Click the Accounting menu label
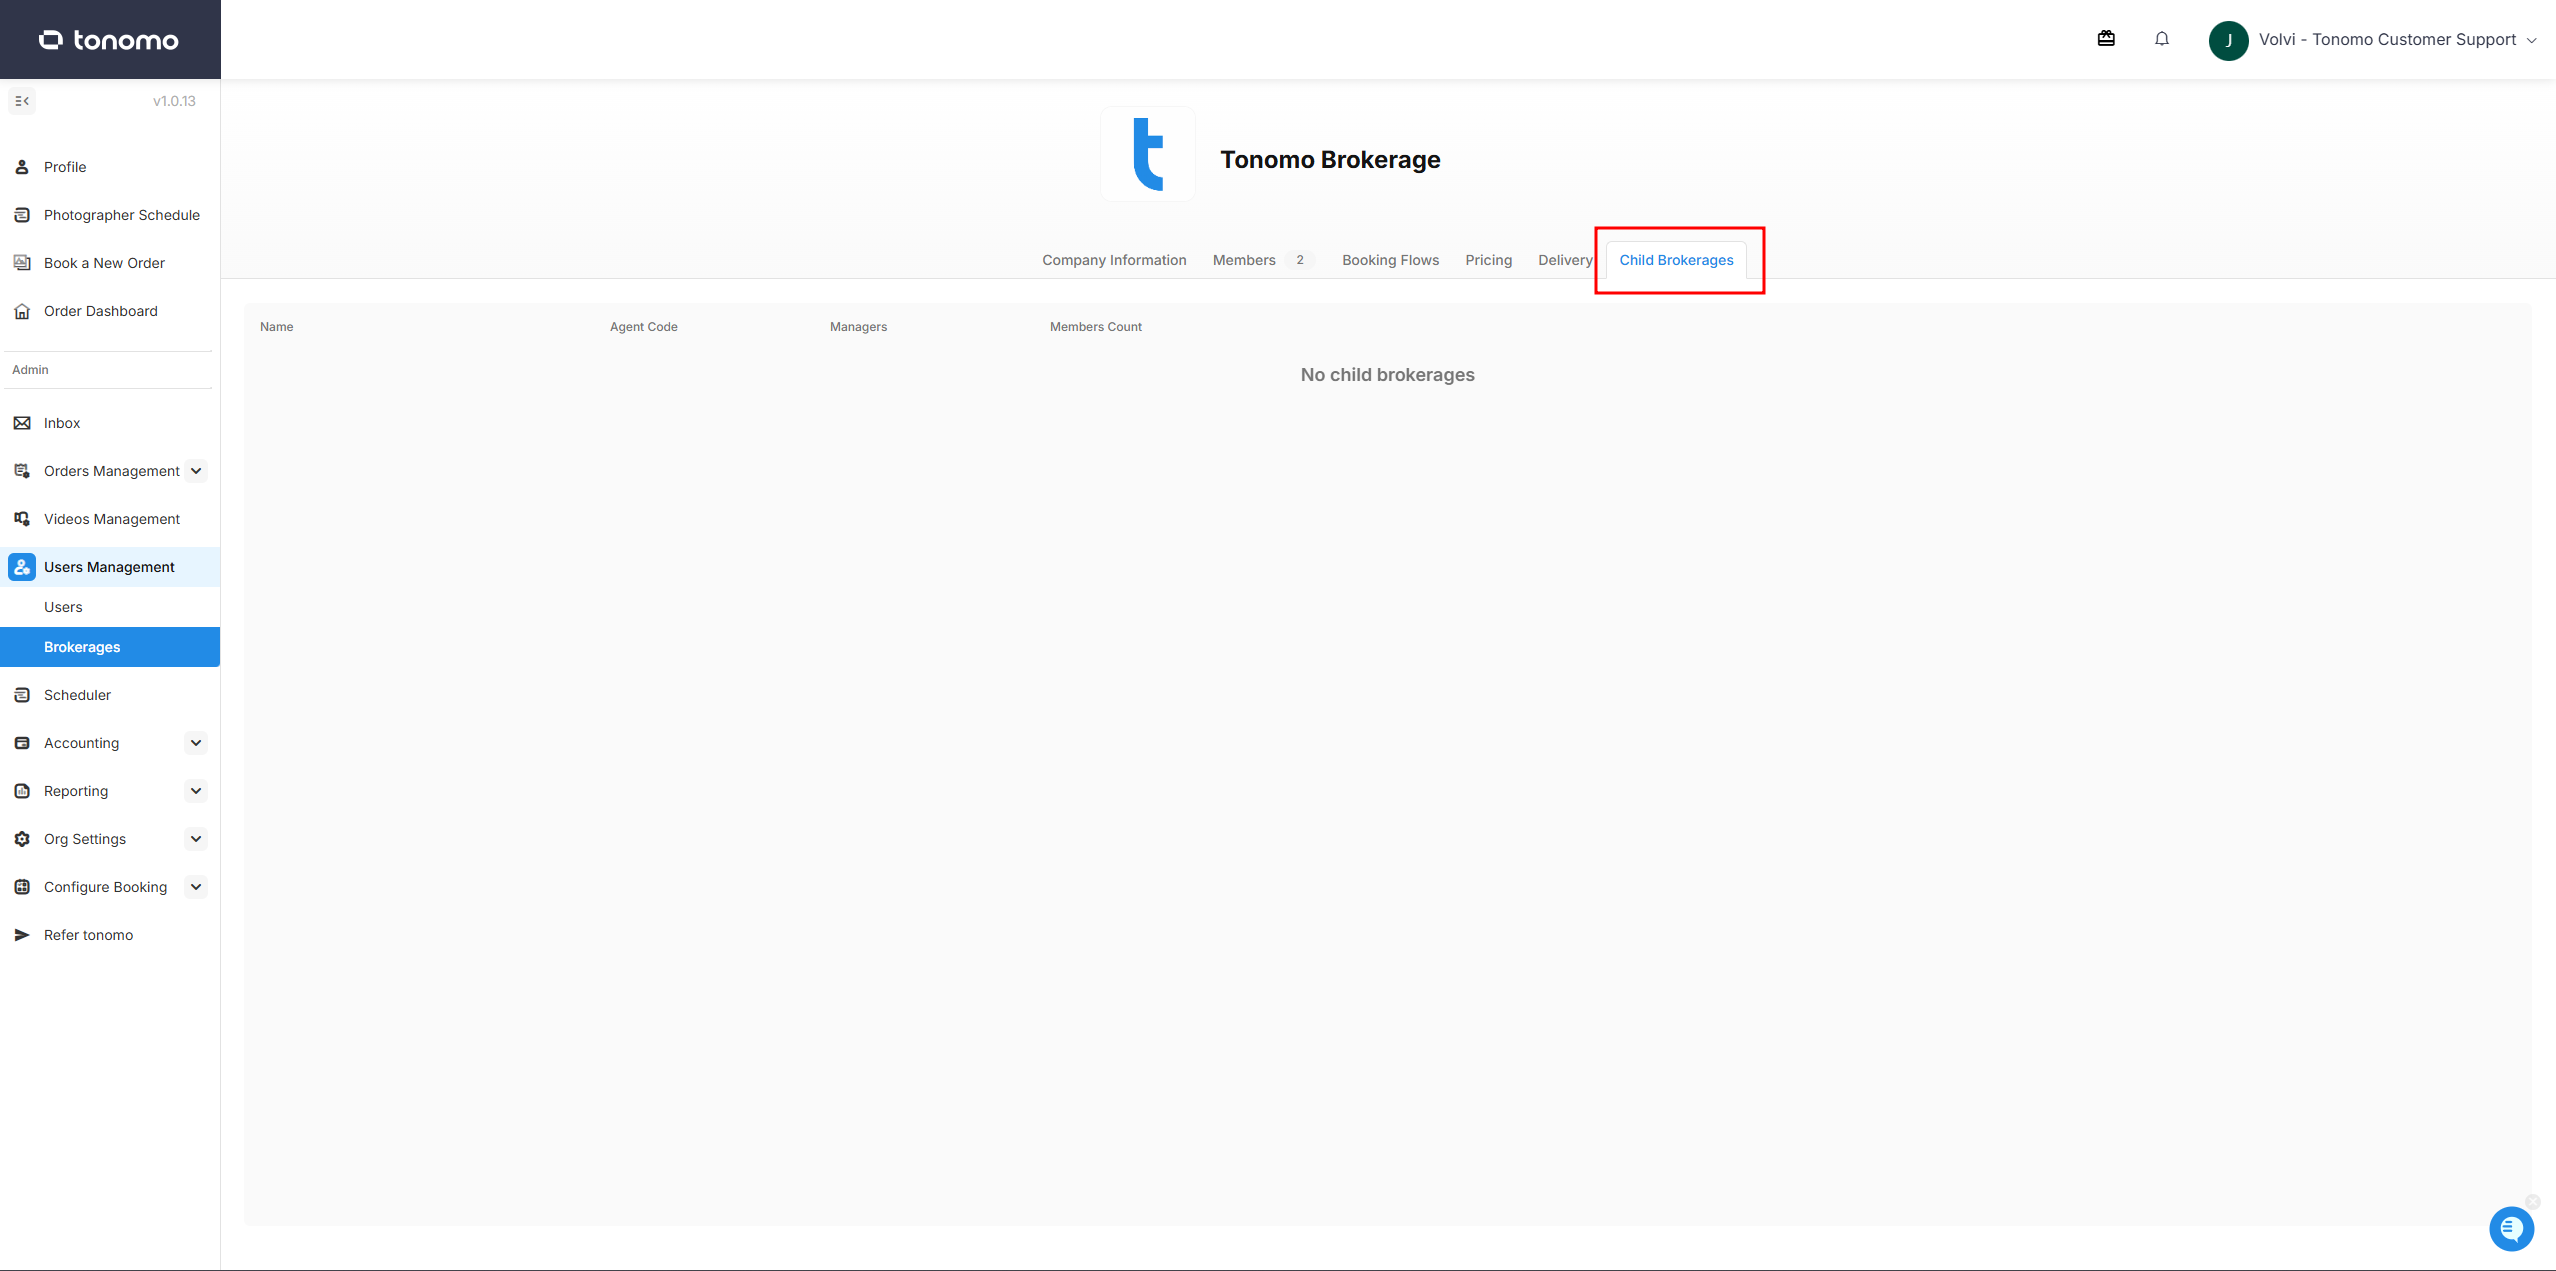 pos(81,743)
